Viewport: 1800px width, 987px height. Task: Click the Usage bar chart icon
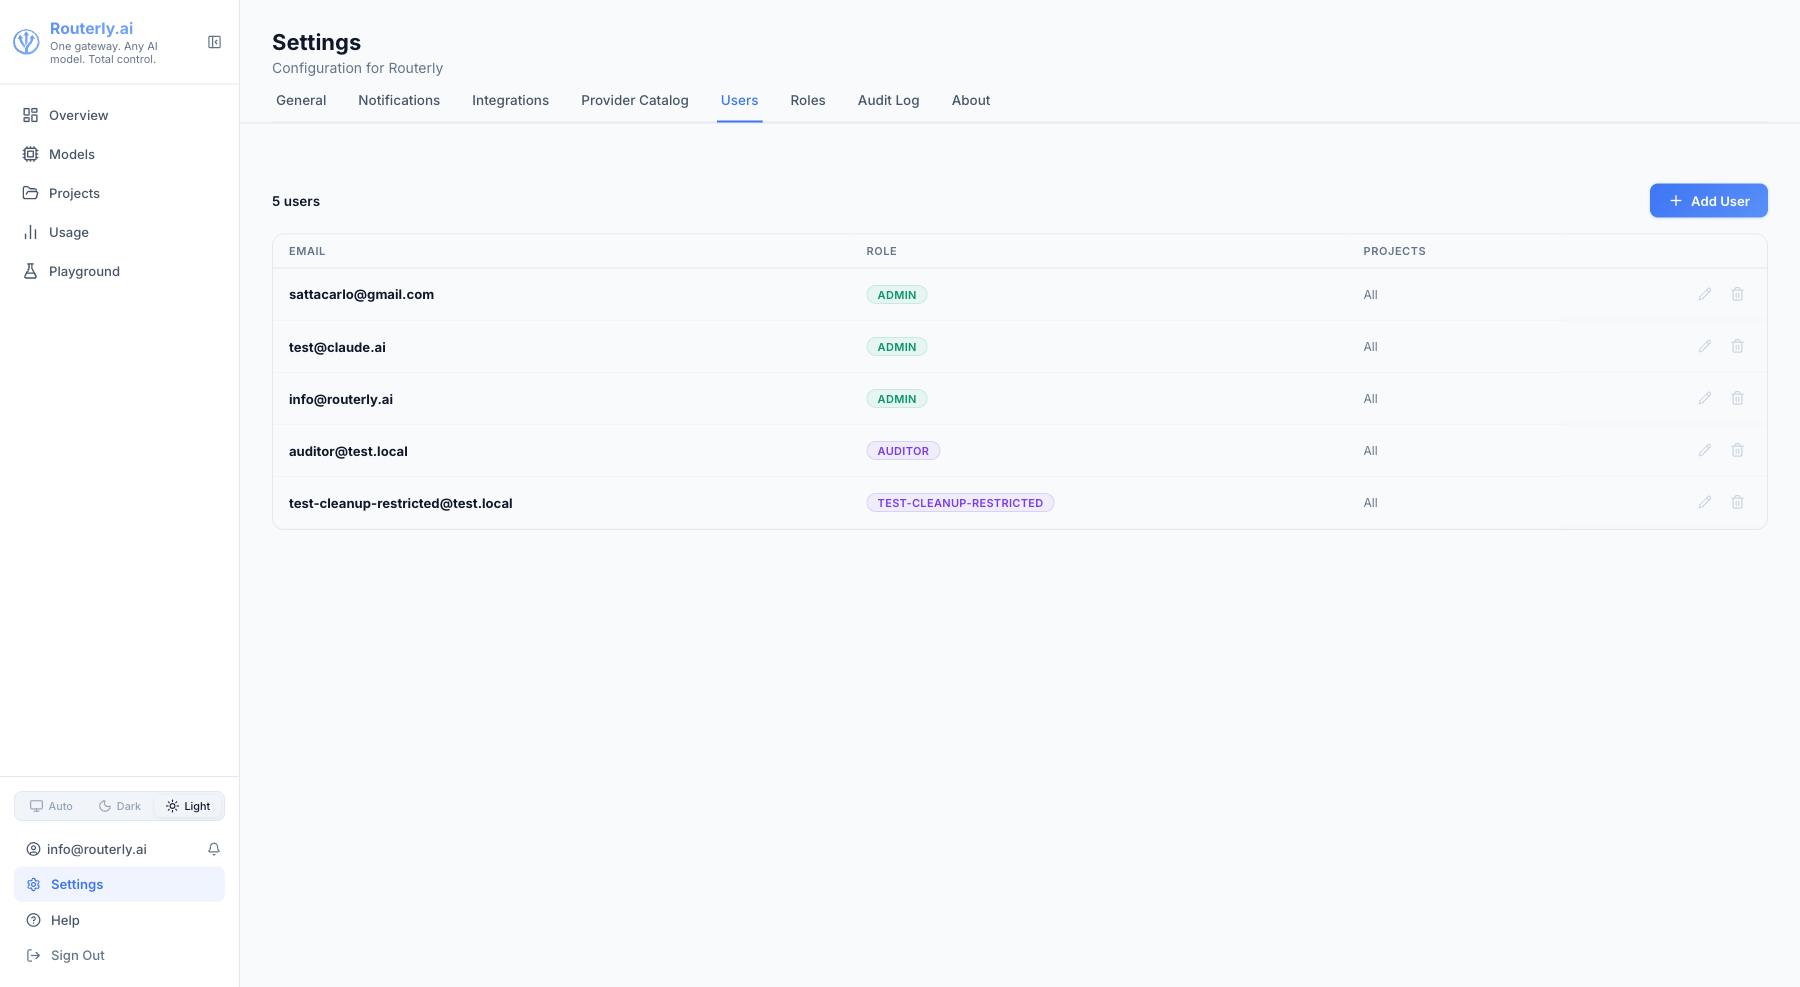[31, 232]
